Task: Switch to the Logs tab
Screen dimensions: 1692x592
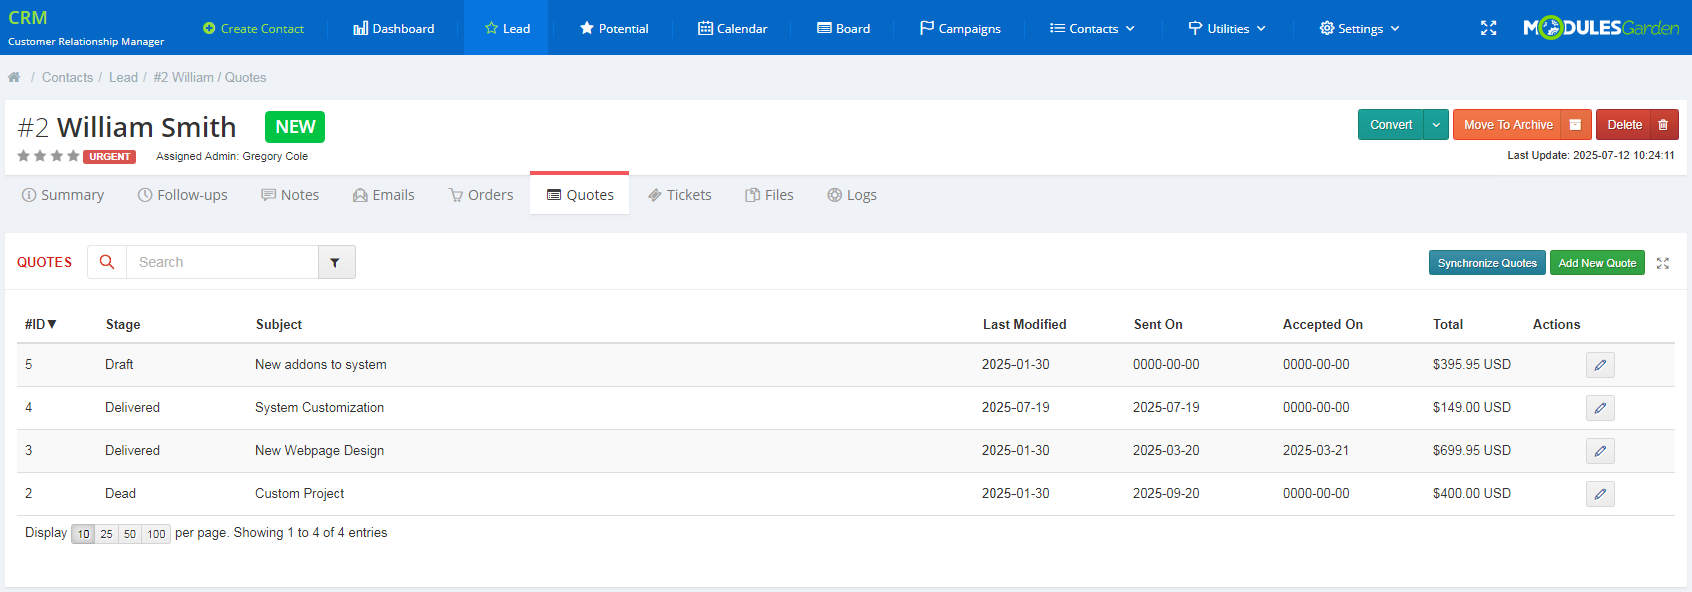Action: (x=852, y=195)
